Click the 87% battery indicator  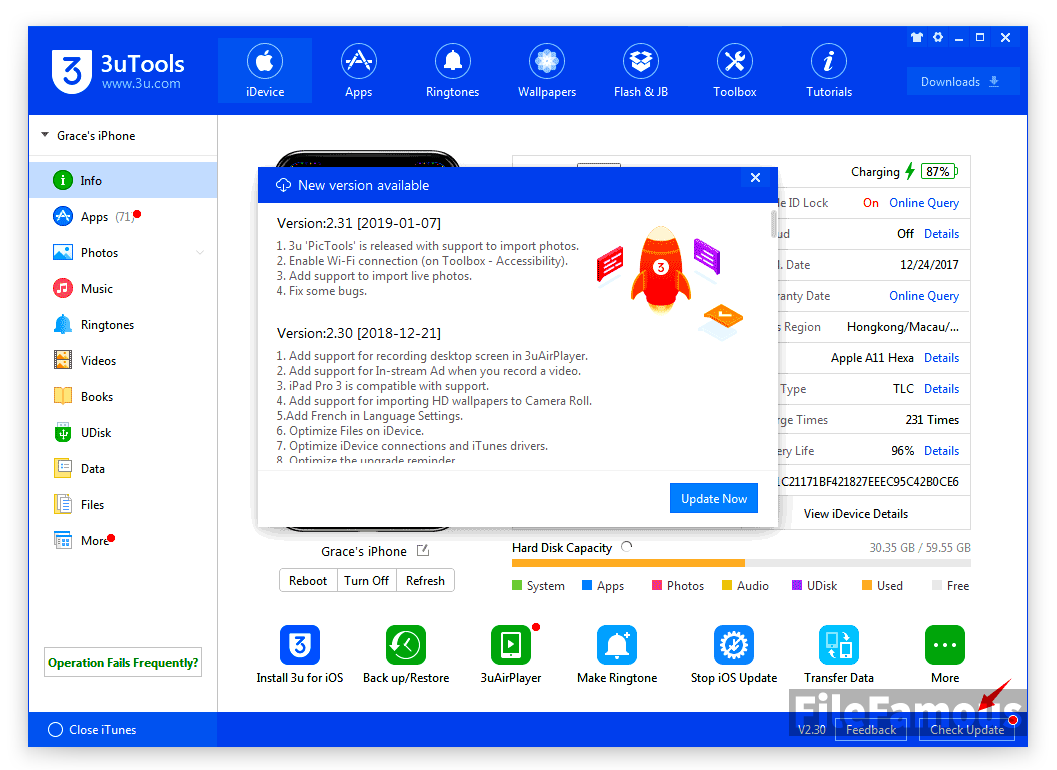939,171
